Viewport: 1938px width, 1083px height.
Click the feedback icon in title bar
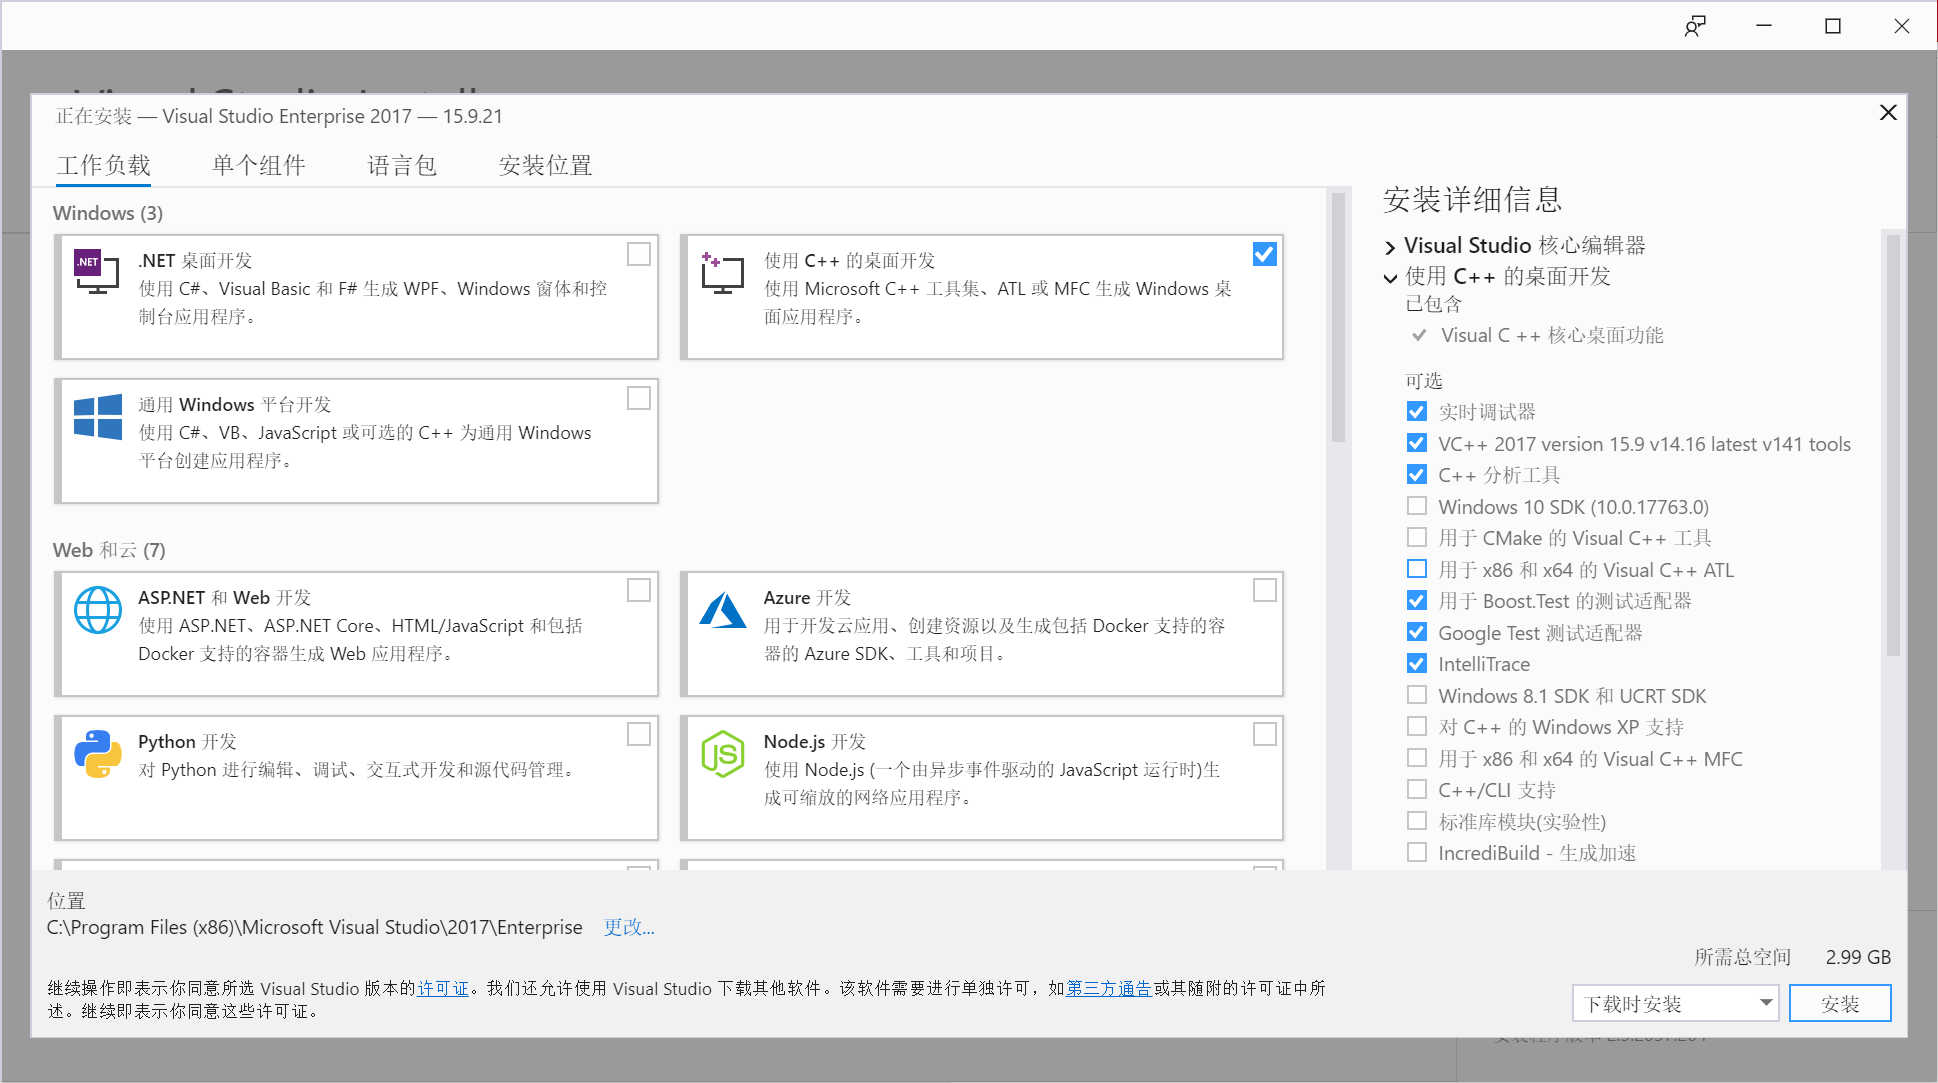(1695, 26)
